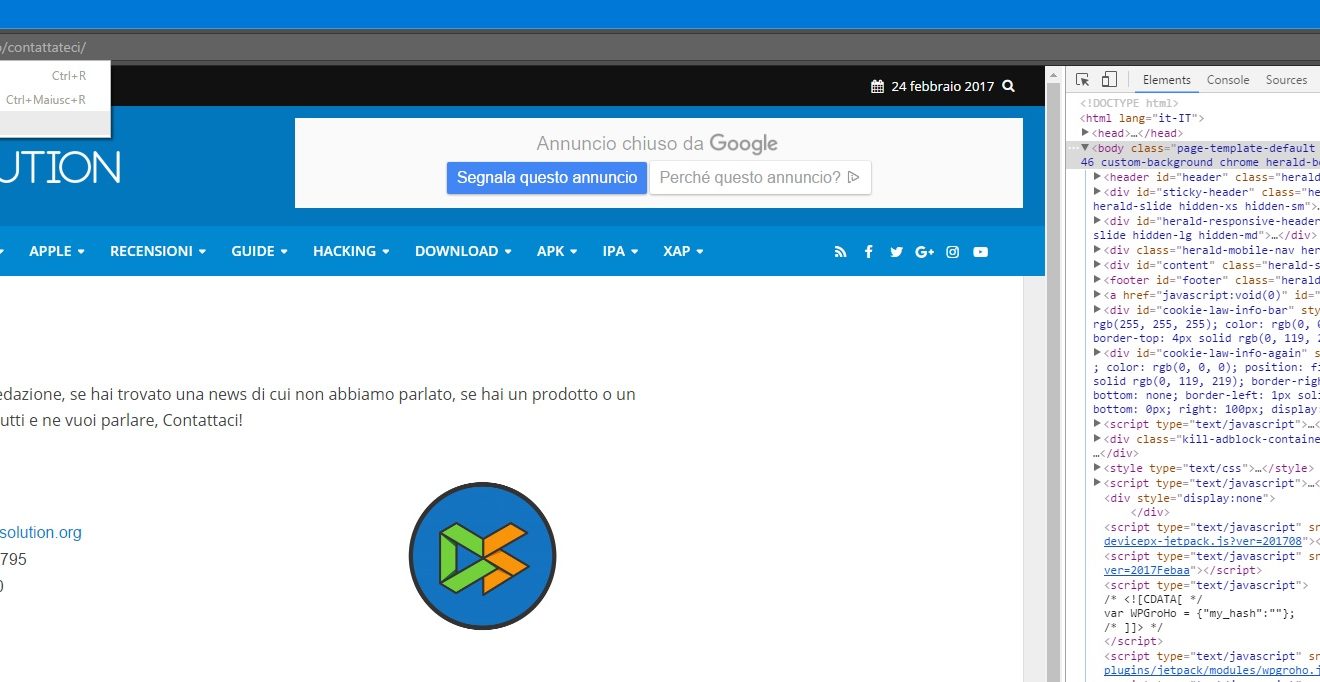This screenshot has height=682, width=1320.
Task: Open the IPA dropdown menu
Action: pyautogui.click(x=620, y=251)
